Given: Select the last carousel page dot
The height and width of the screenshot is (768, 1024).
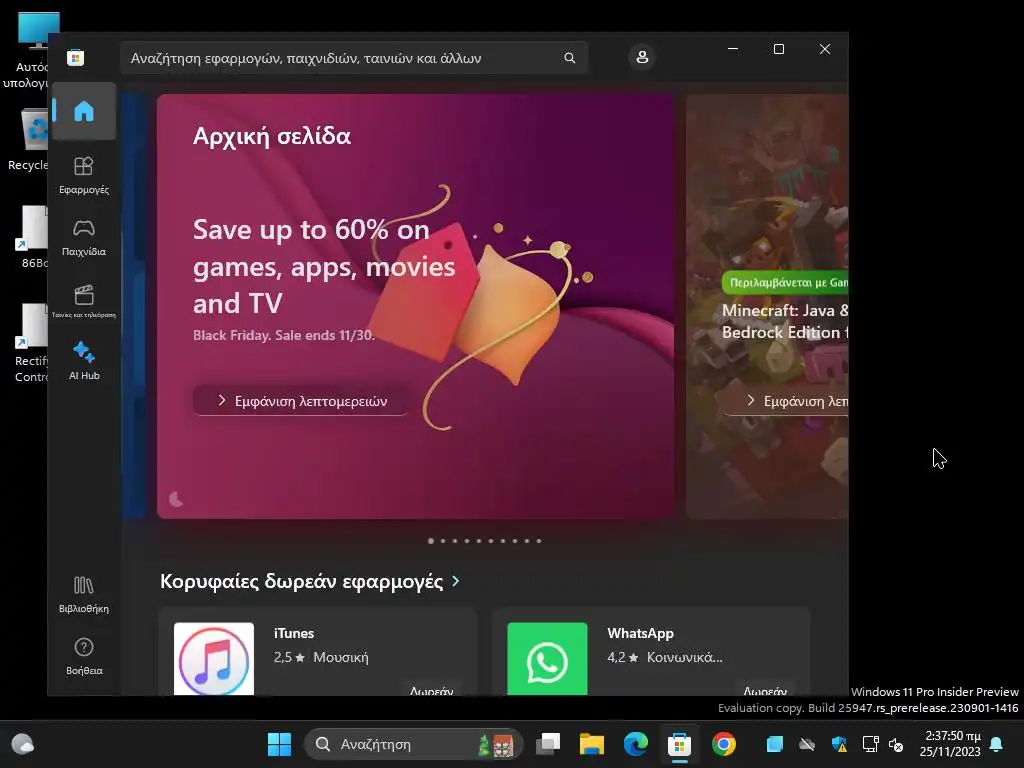Looking at the screenshot, I should (x=539, y=541).
